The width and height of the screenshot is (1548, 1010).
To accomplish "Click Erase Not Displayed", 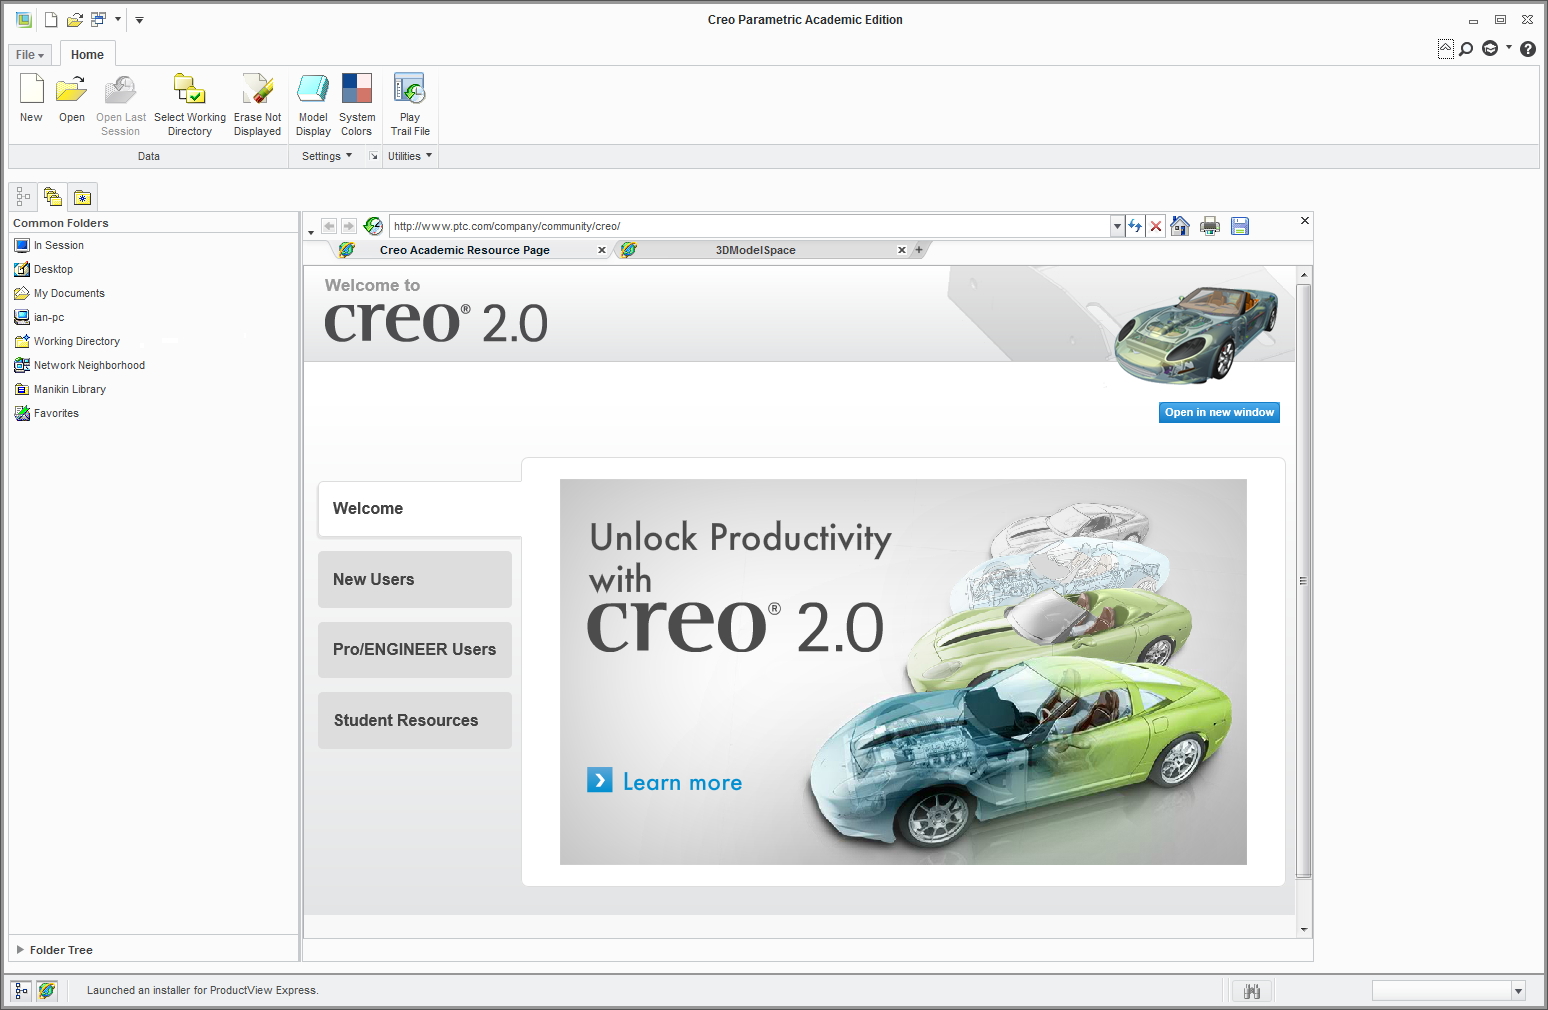I will pyautogui.click(x=258, y=104).
